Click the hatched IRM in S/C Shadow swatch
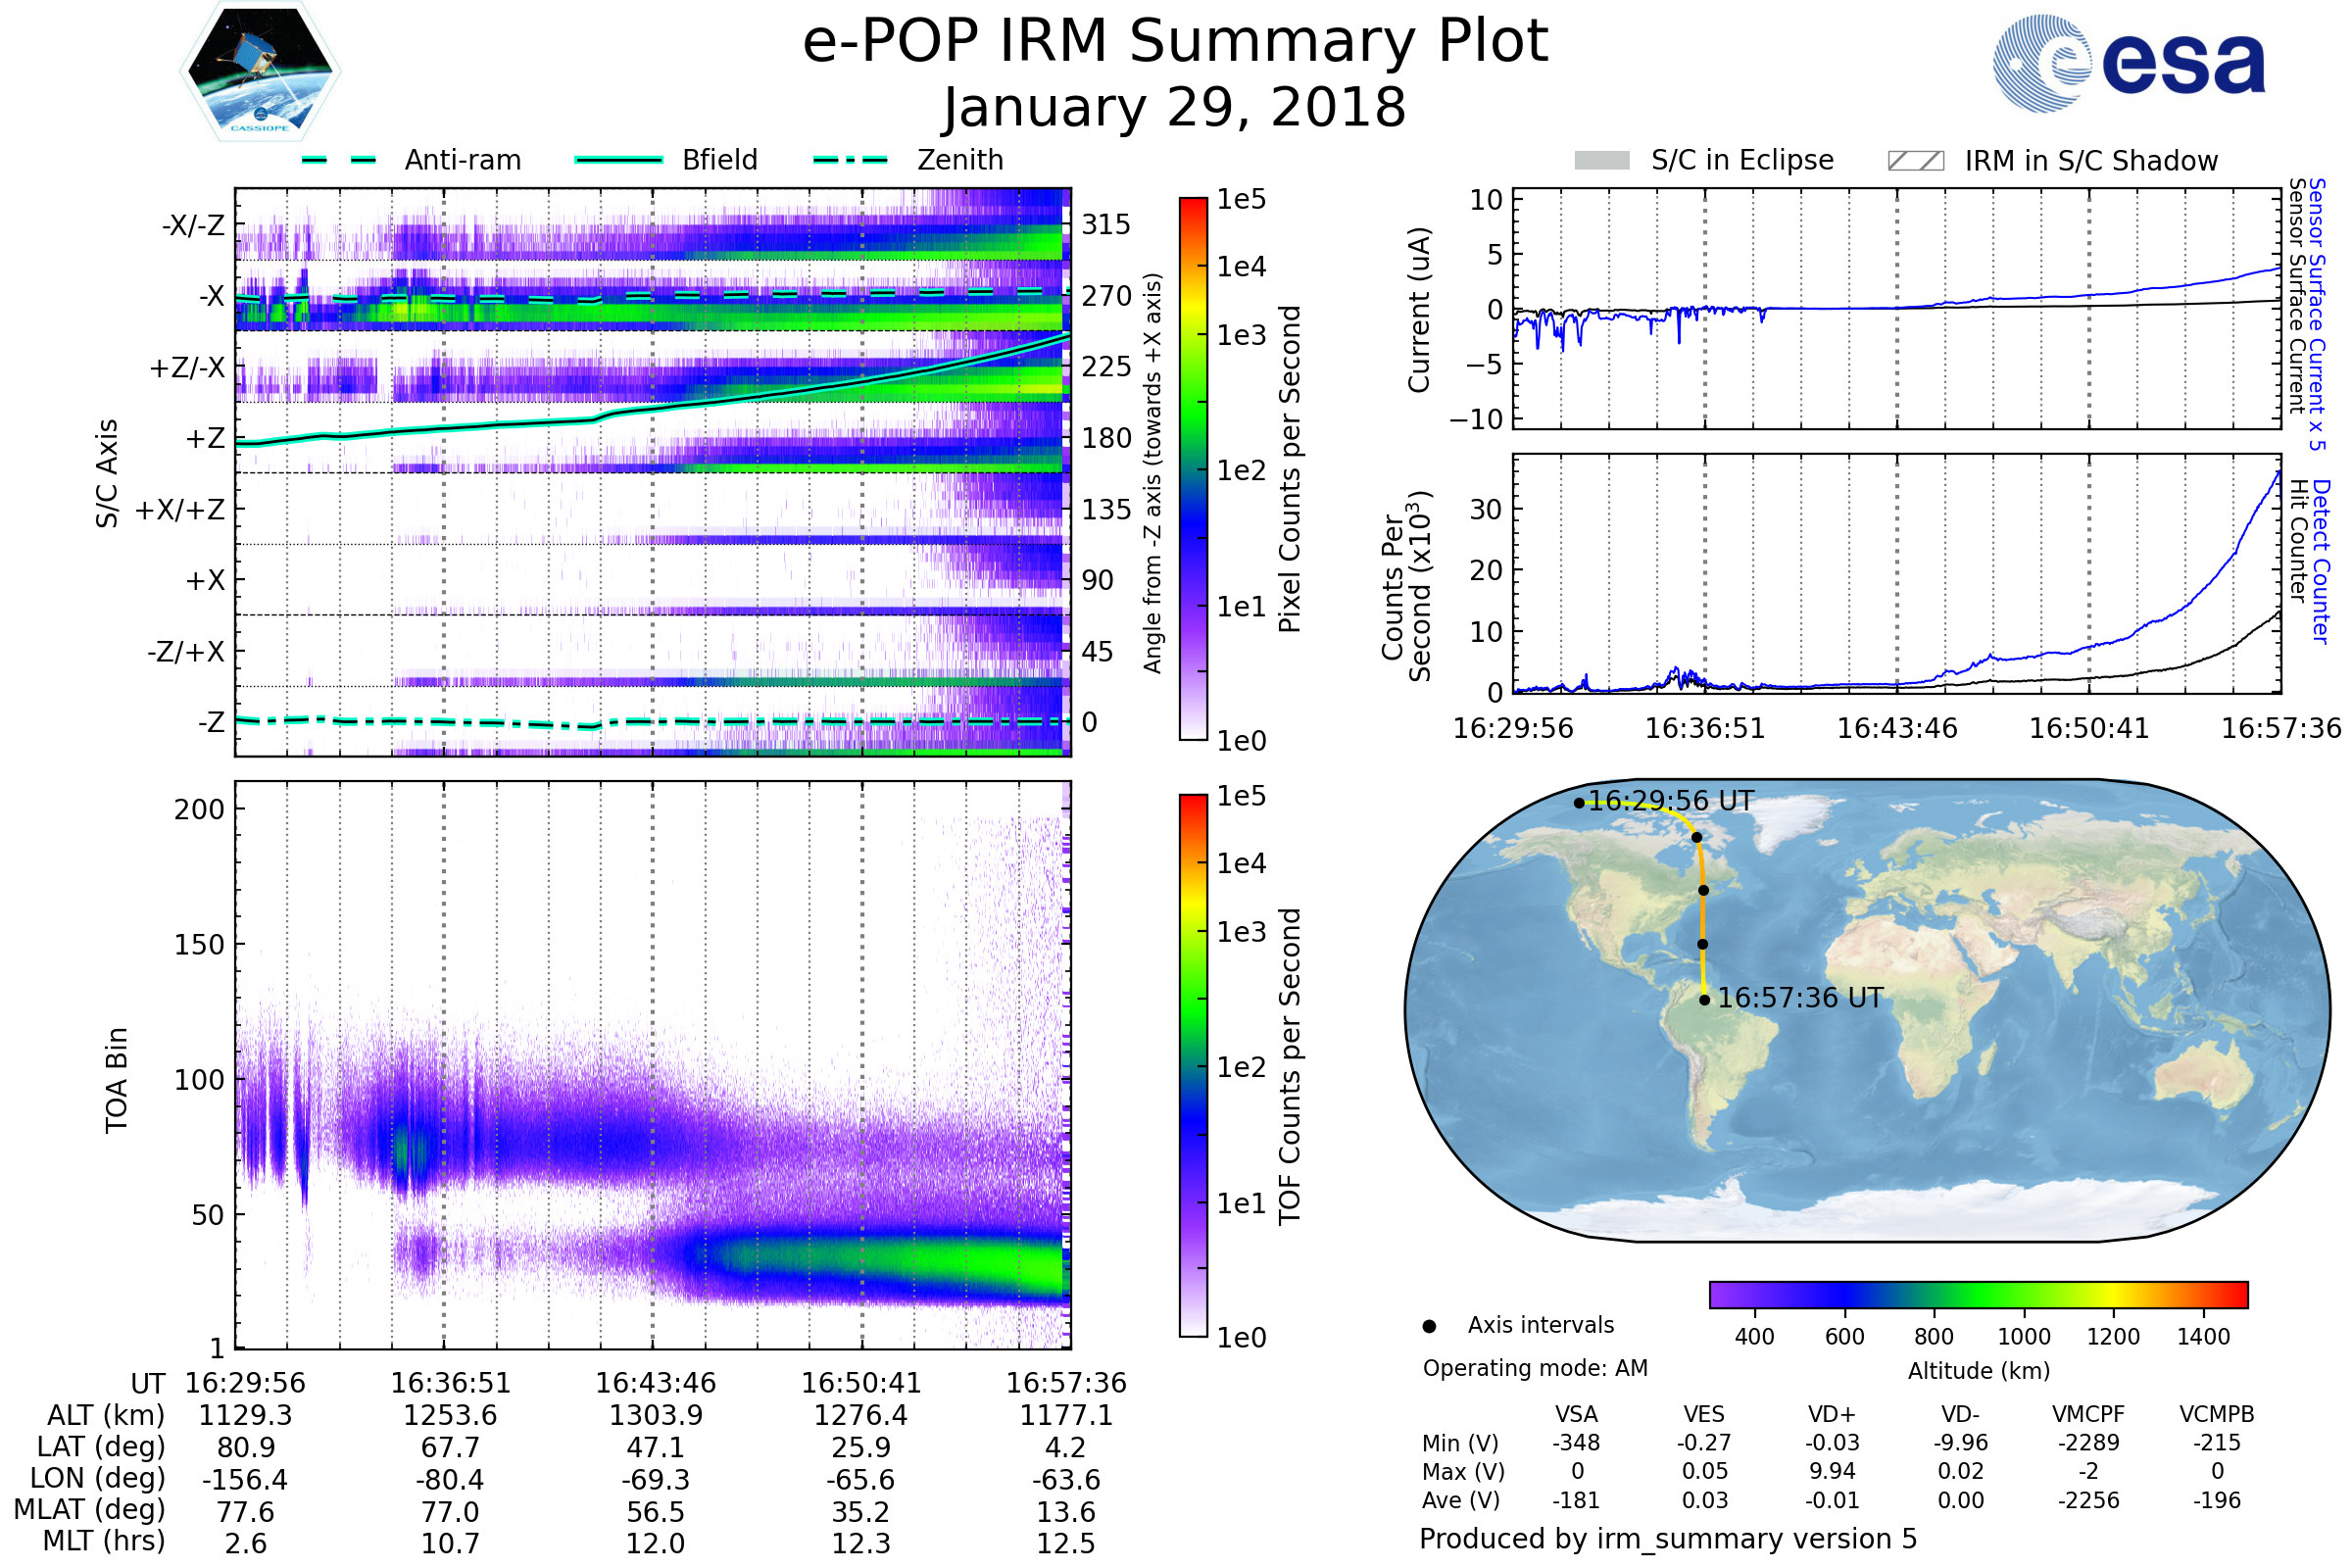 (1915, 161)
